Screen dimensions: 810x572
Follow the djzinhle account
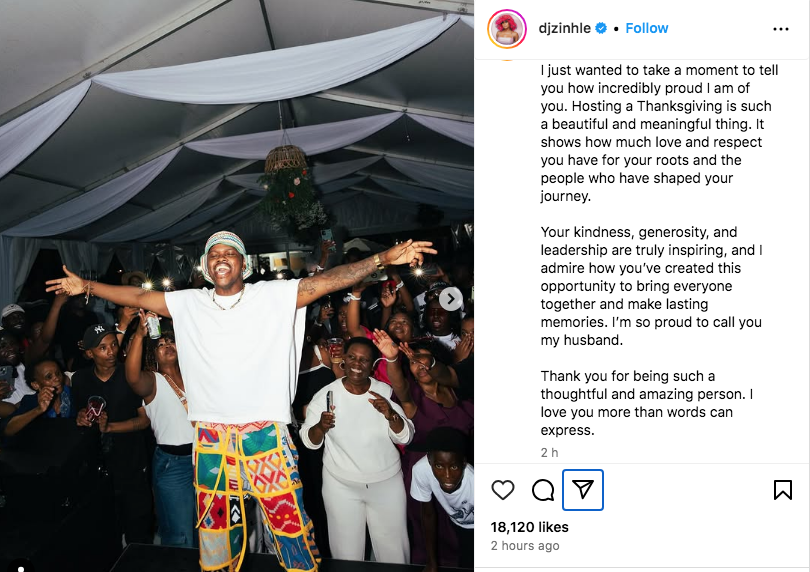647,28
